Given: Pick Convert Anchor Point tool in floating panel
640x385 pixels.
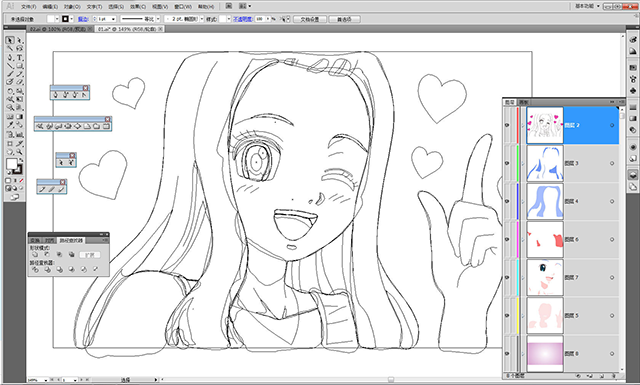Looking at the screenshot, I should [x=84, y=95].
